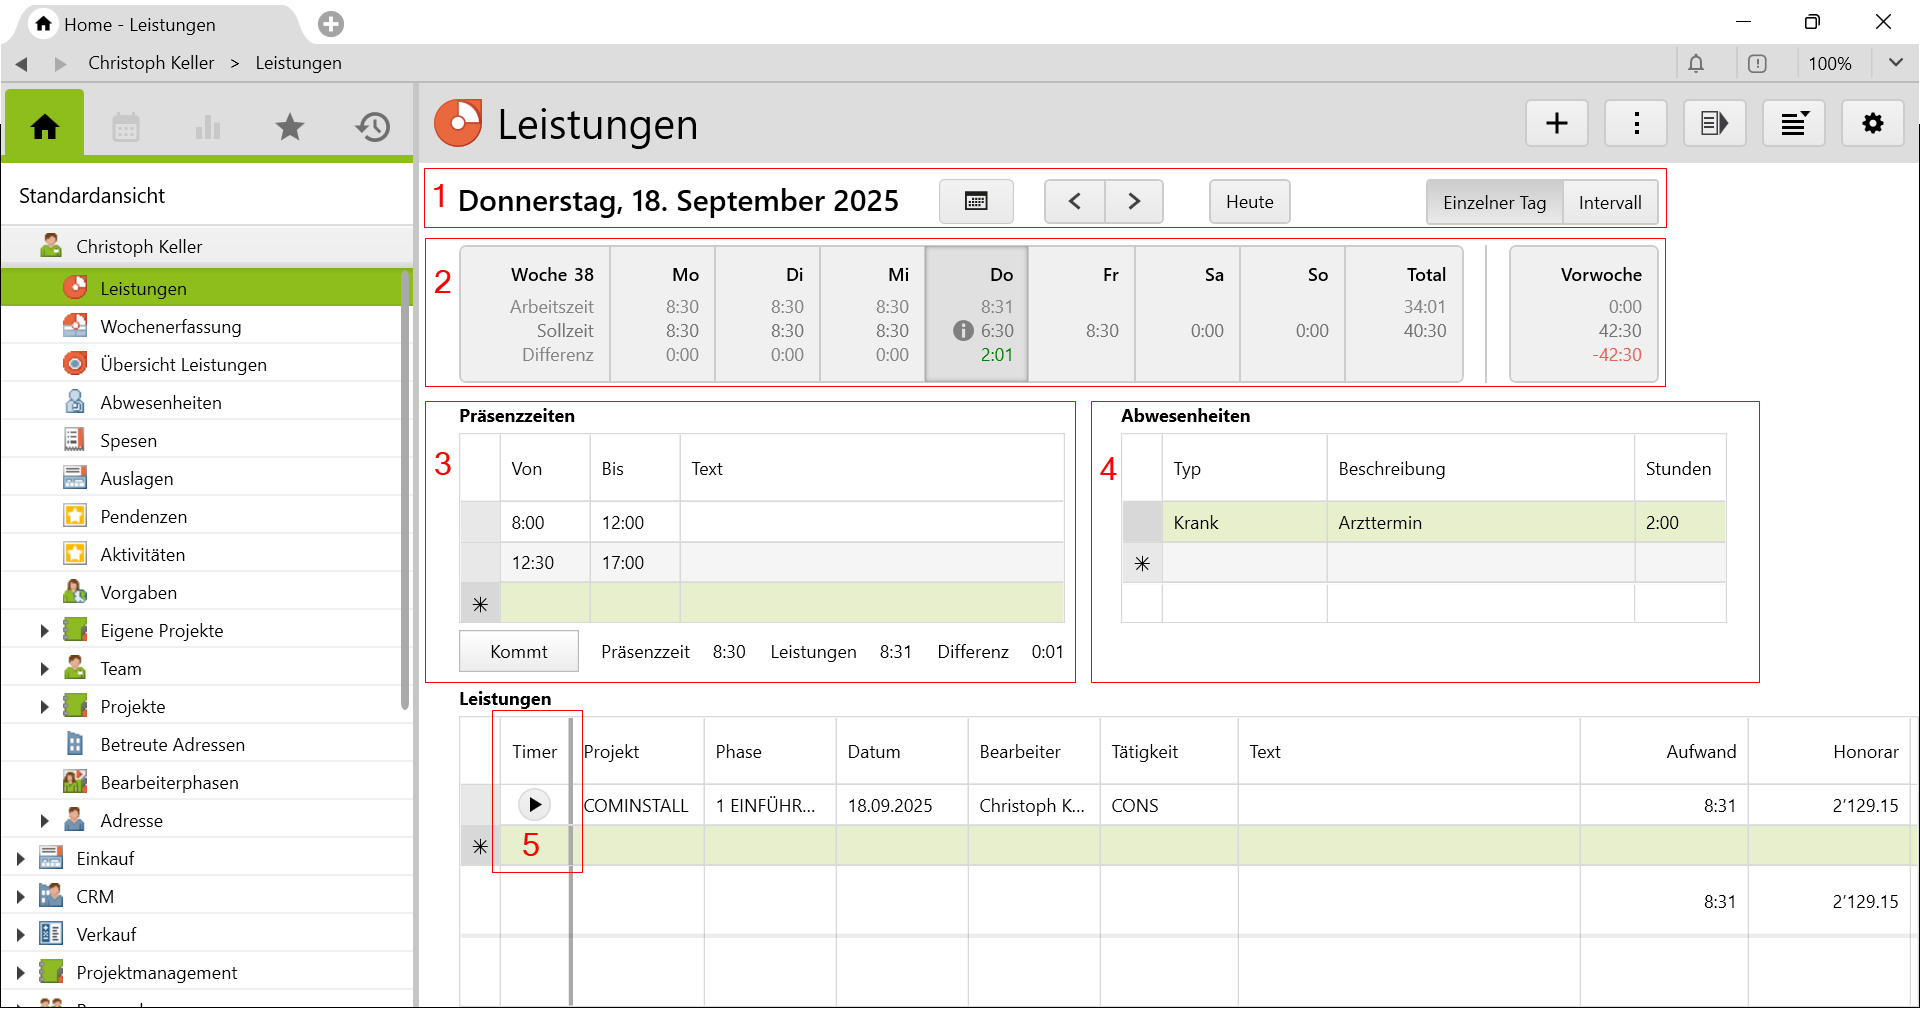1920x1019 pixels.
Task: Open settings gear in Leistungen header
Action: click(x=1872, y=124)
